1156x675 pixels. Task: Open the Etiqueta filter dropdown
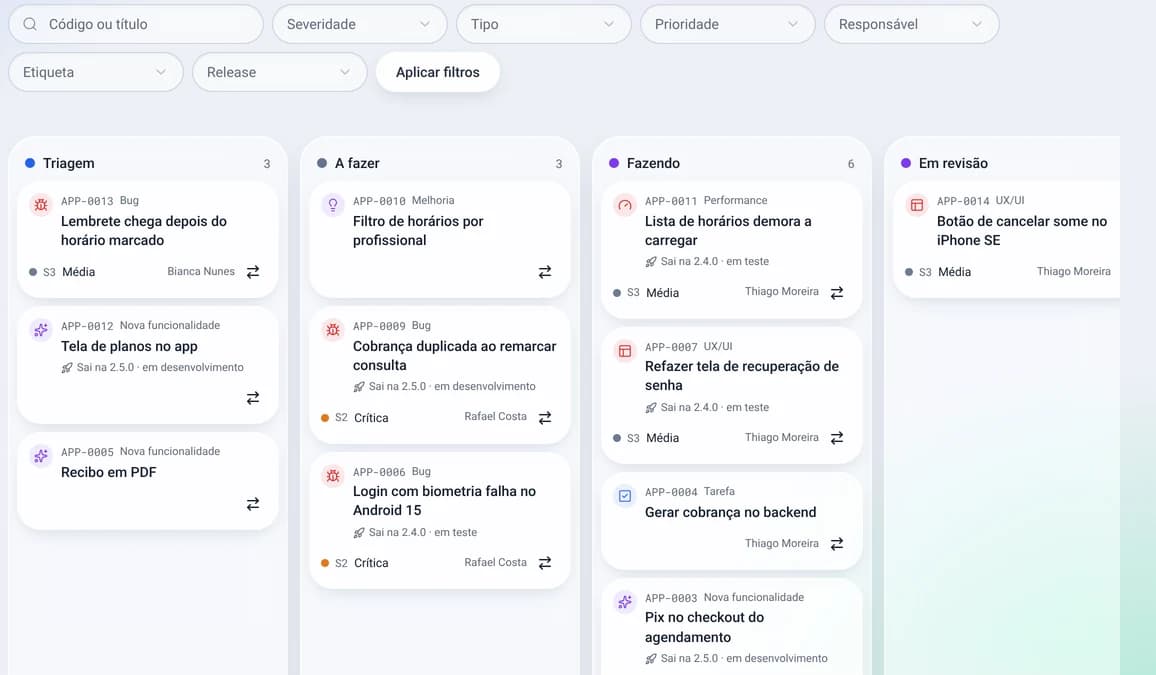tap(96, 72)
